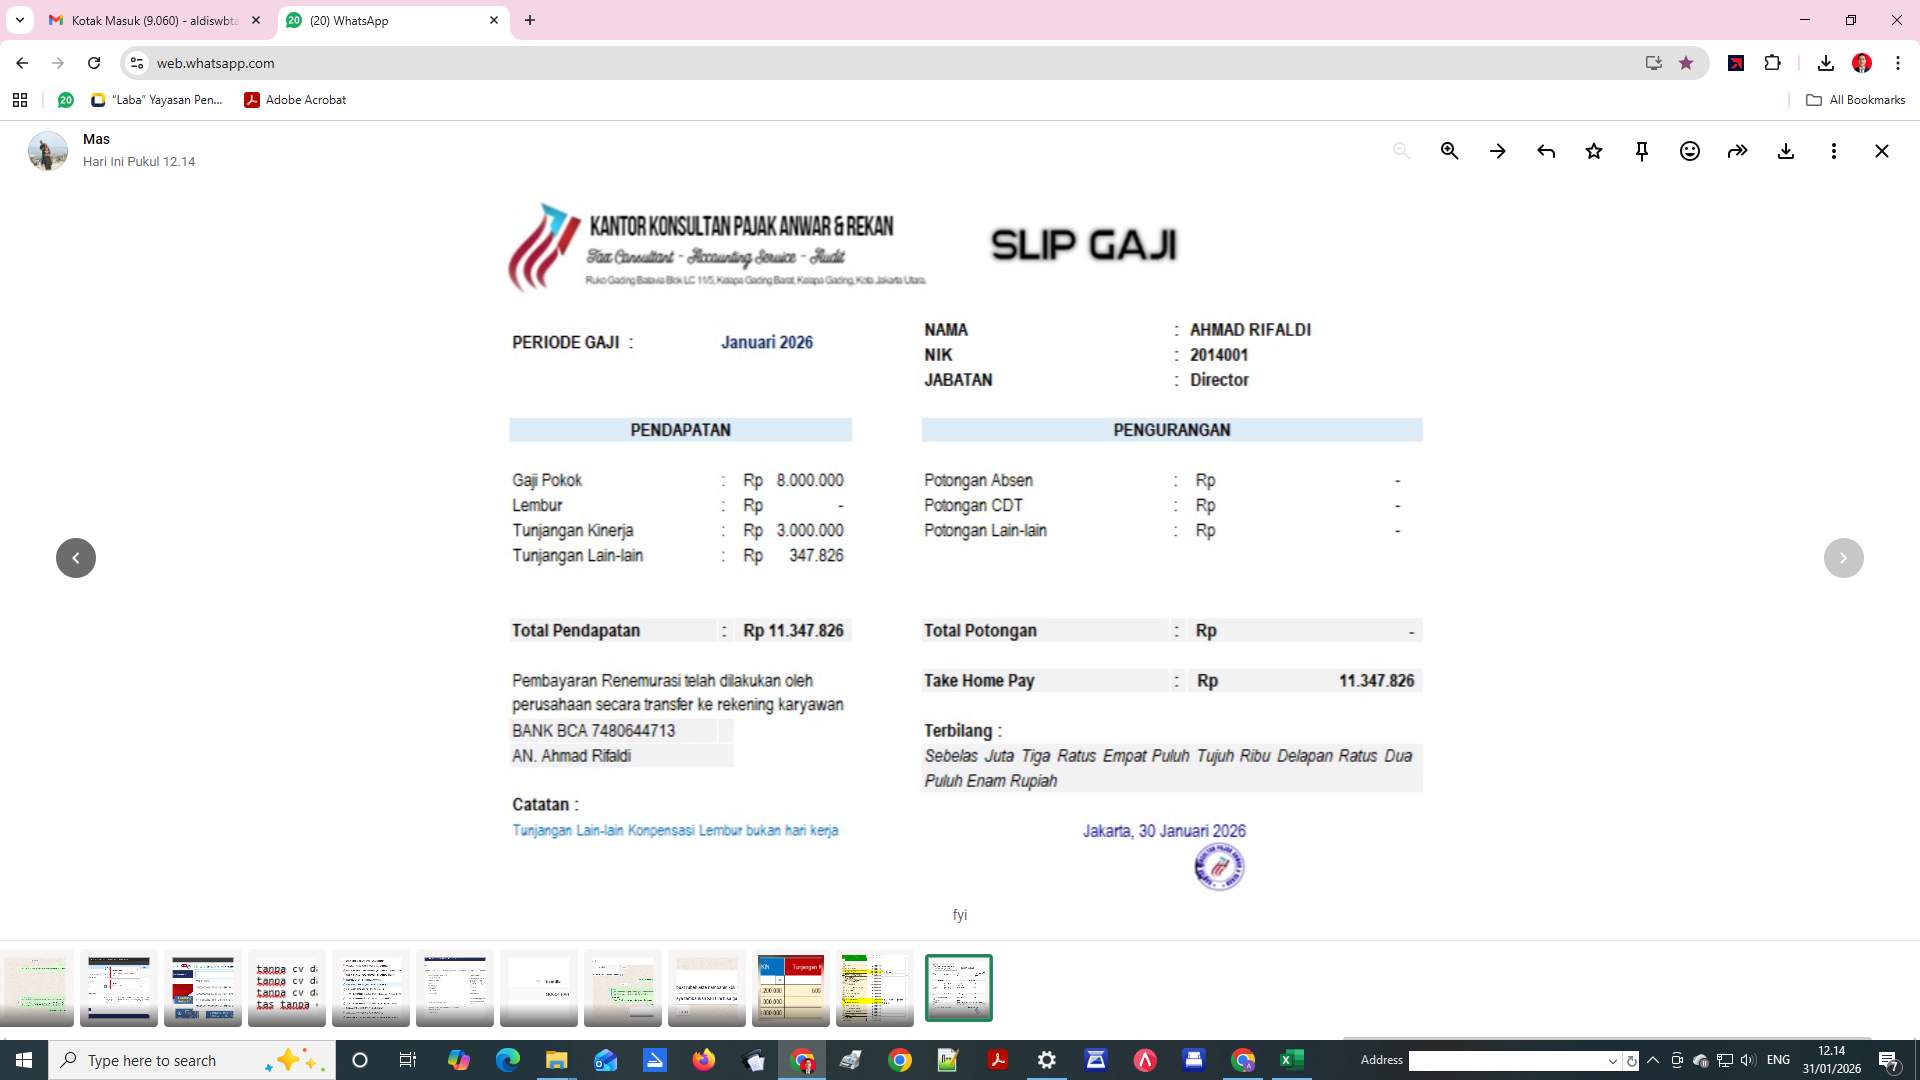Download the slip gaji image
The height and width of the screenshot is (1080, 1920).
1786,151
